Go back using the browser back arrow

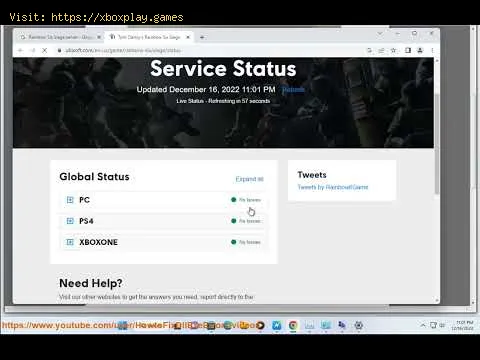pos(20,50)
